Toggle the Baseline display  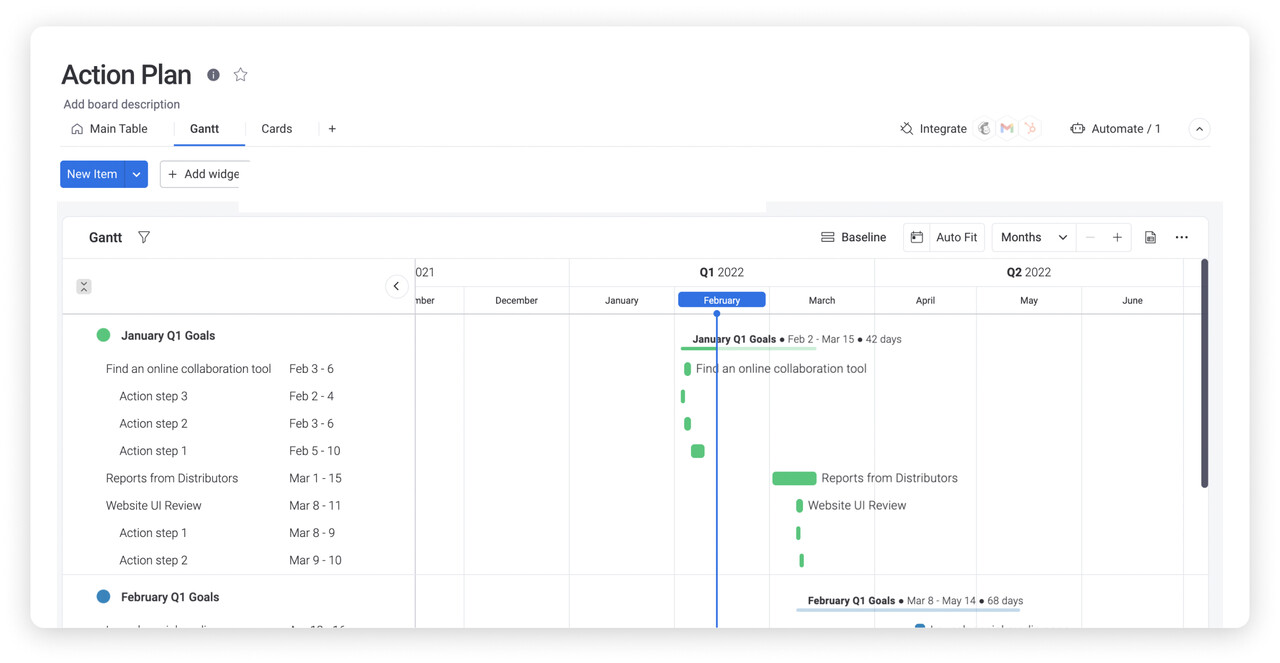pos(853,237)
